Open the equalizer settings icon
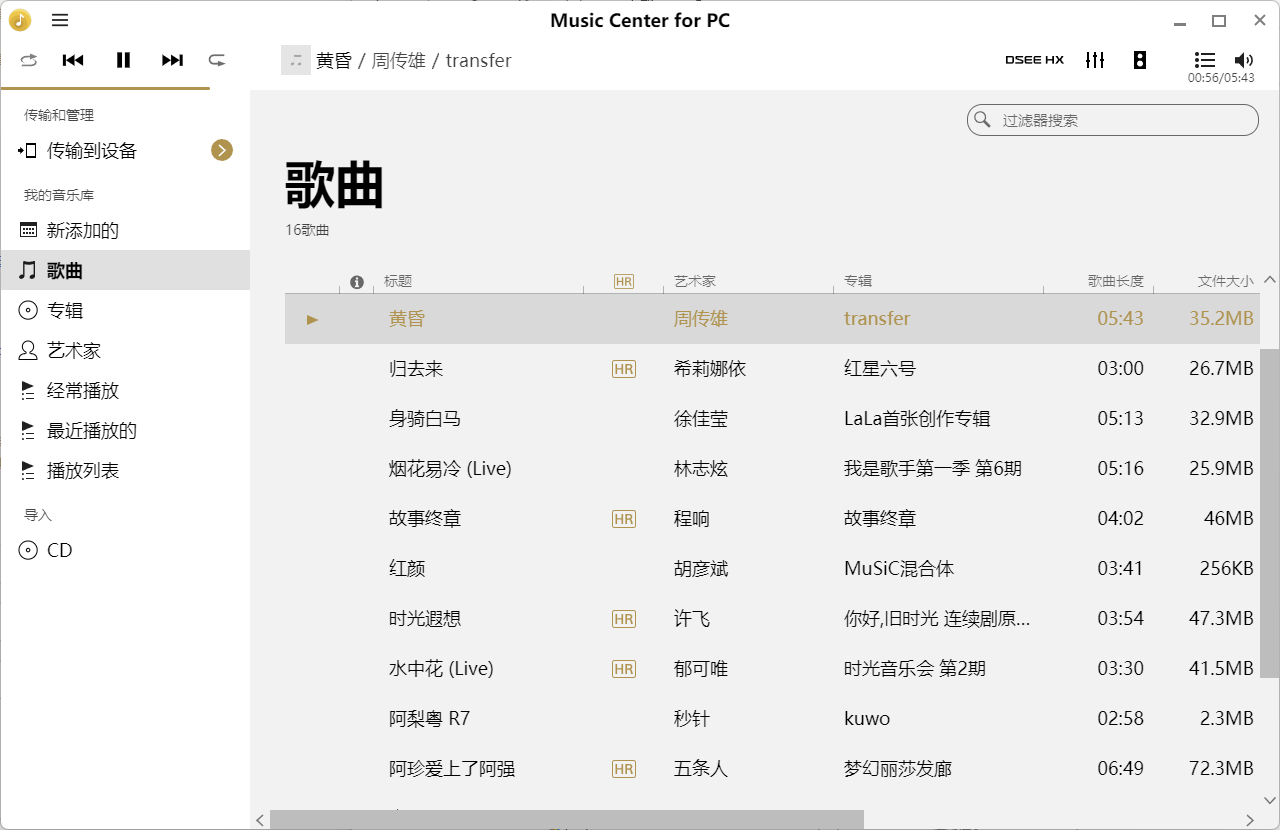This screenshot has width=1280, height=830. pyautogui.click(x=1095, y=60)
